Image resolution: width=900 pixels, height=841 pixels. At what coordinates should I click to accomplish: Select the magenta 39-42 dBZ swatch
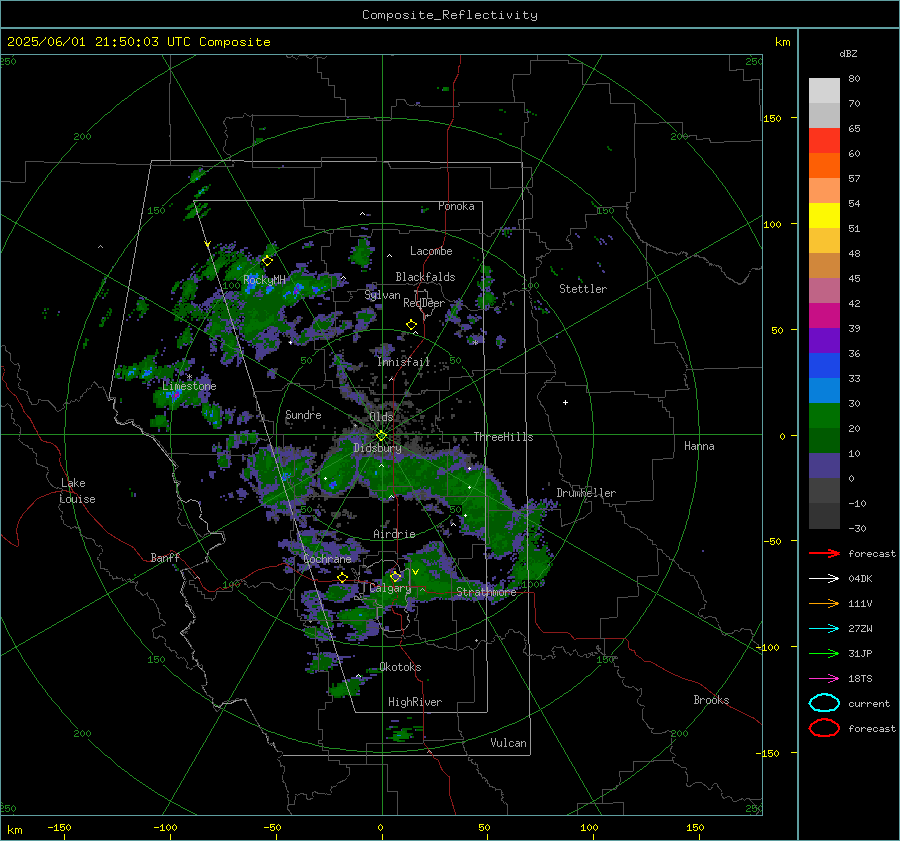coord(824,316)
